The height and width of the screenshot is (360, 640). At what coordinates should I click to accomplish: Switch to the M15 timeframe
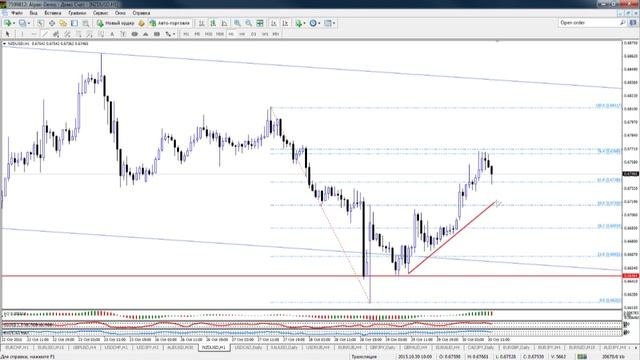pyautogui.click(x=209, y=34)
